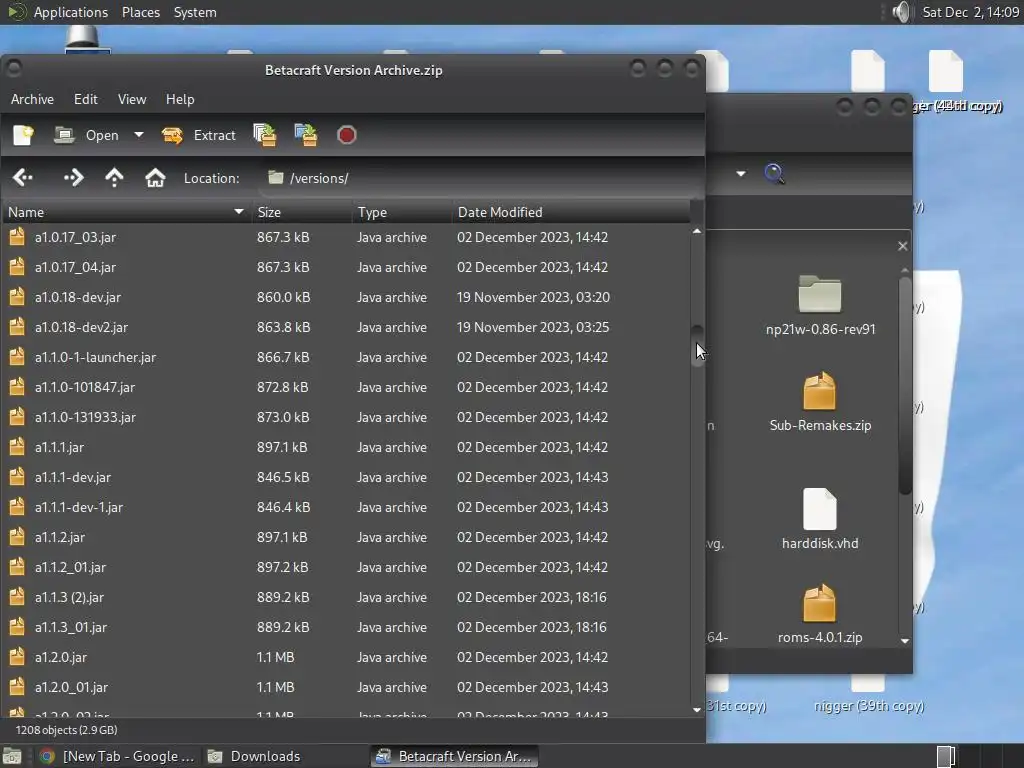This screenshot has width=1024, height=768.
Task: Click the Add files icon
Action: [x=264, y=135]
